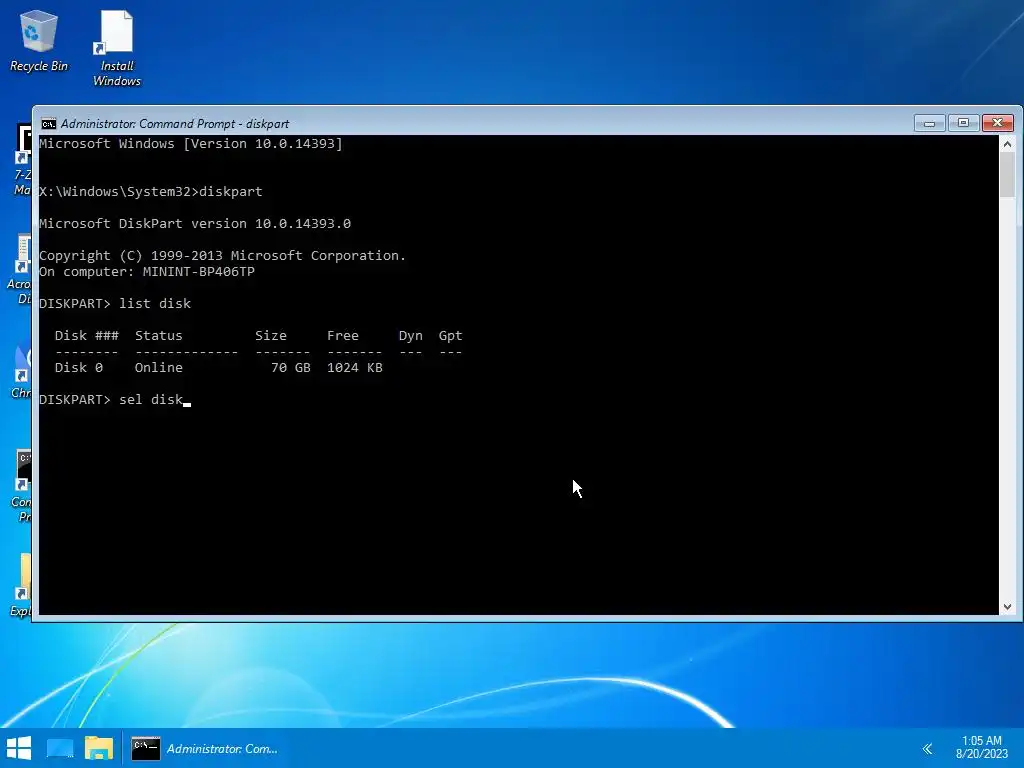1024x768 pixels.
Task: Click the 'Status' column header
Action: pos(159,336)
